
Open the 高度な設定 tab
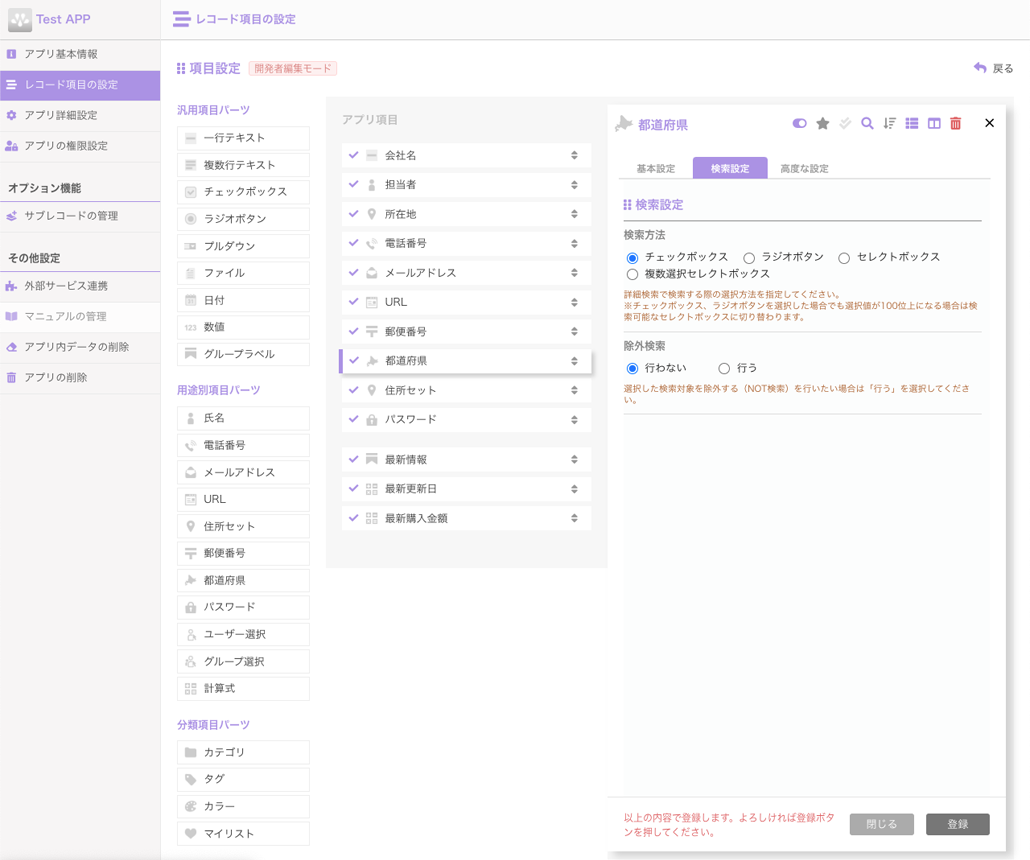tap(804, 169)
